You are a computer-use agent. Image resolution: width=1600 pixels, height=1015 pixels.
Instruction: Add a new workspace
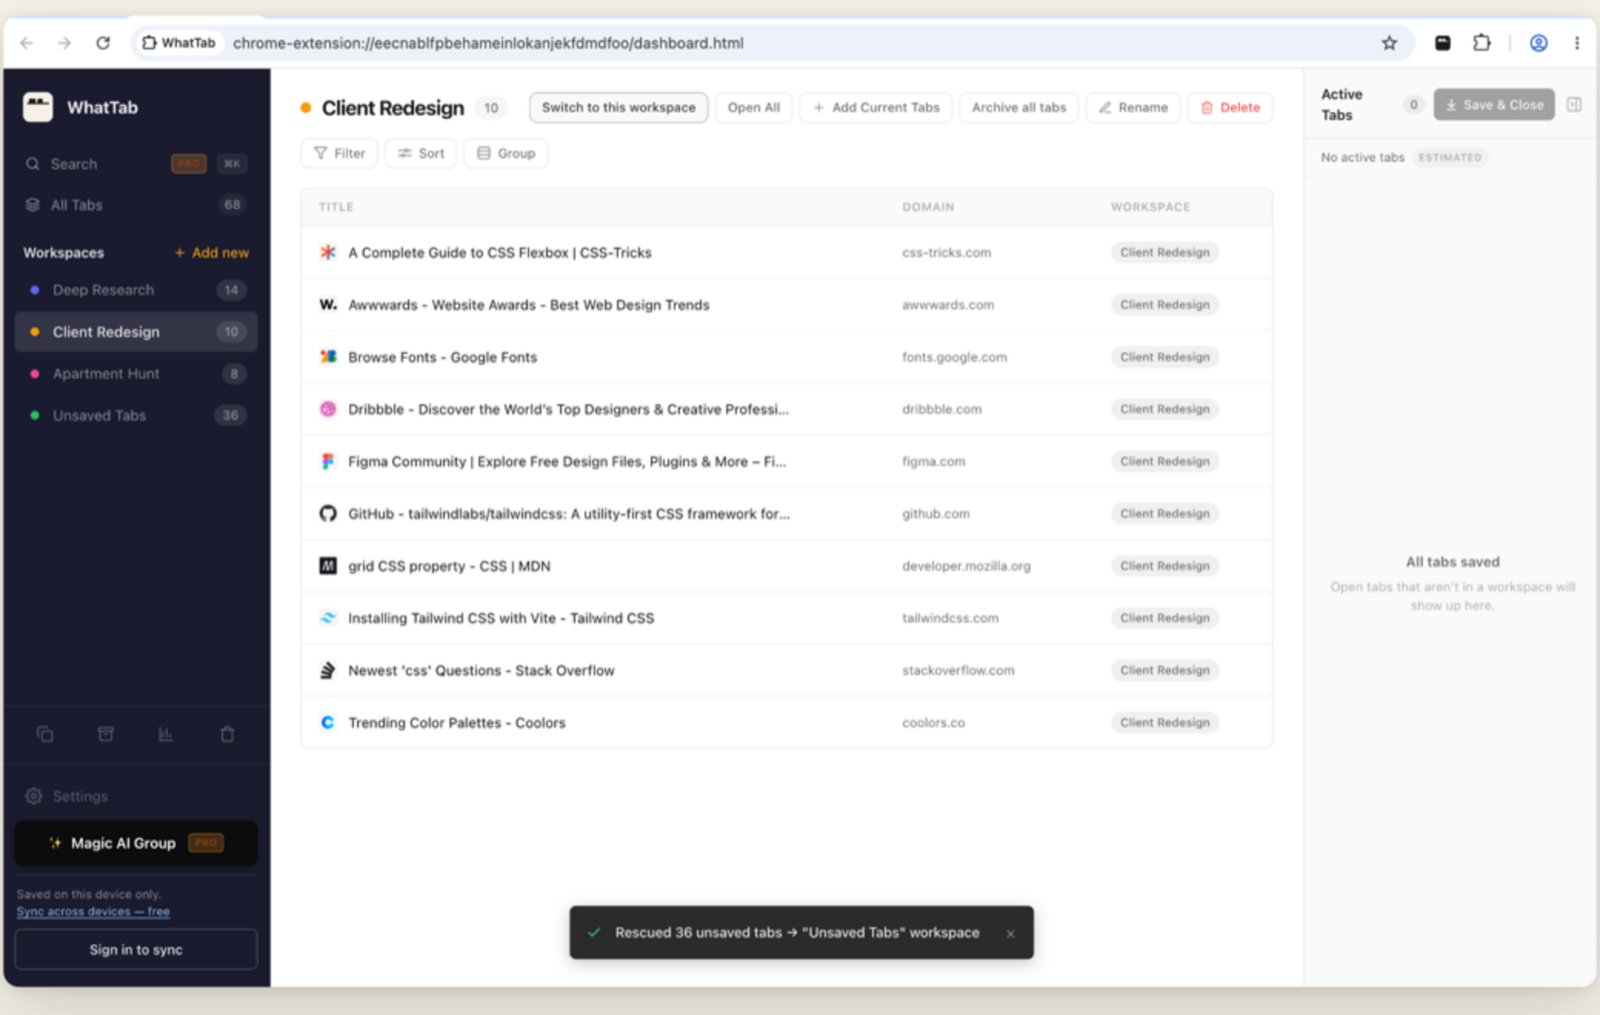(x=212, y=252)
